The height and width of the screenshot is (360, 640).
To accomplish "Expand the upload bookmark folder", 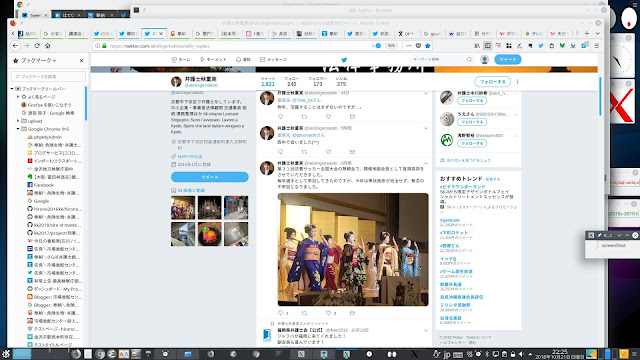I will click(18, 121).
